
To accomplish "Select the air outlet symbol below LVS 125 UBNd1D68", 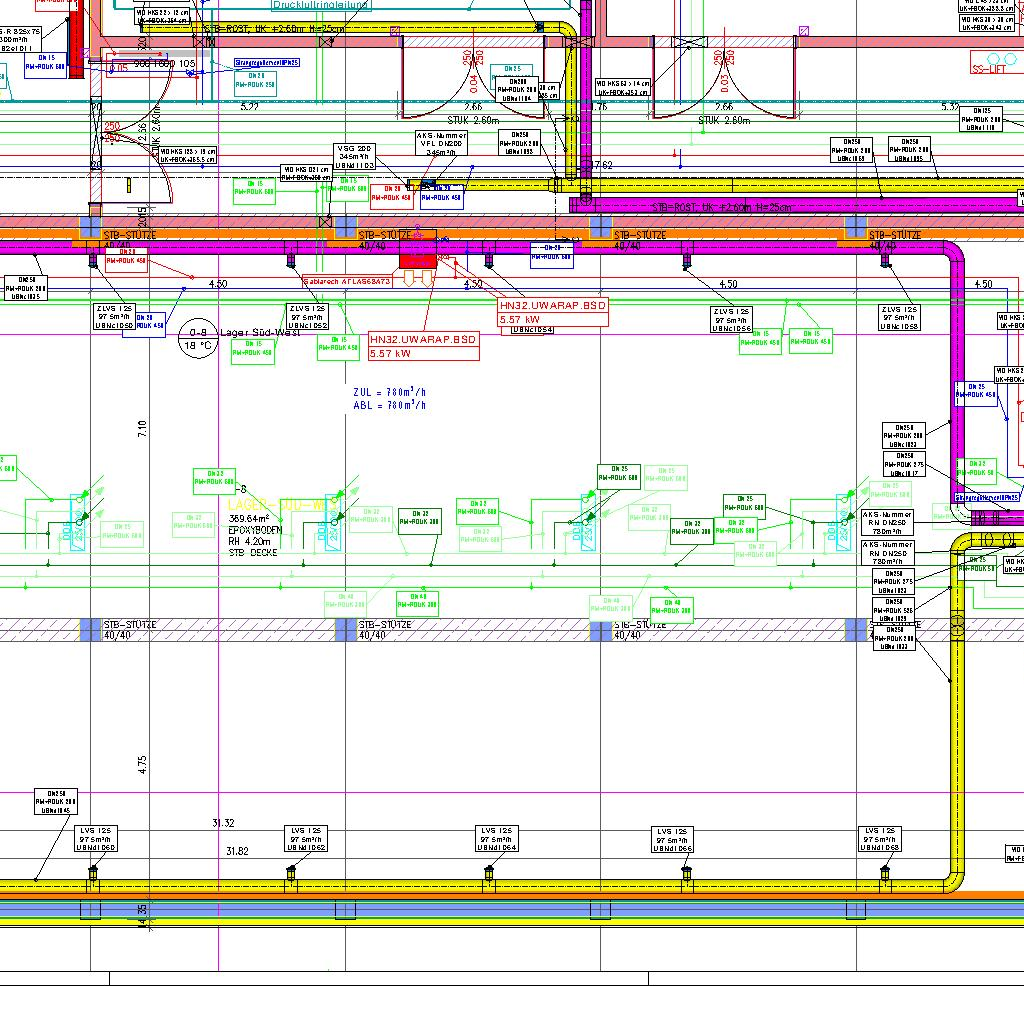I will pos(885,877).
